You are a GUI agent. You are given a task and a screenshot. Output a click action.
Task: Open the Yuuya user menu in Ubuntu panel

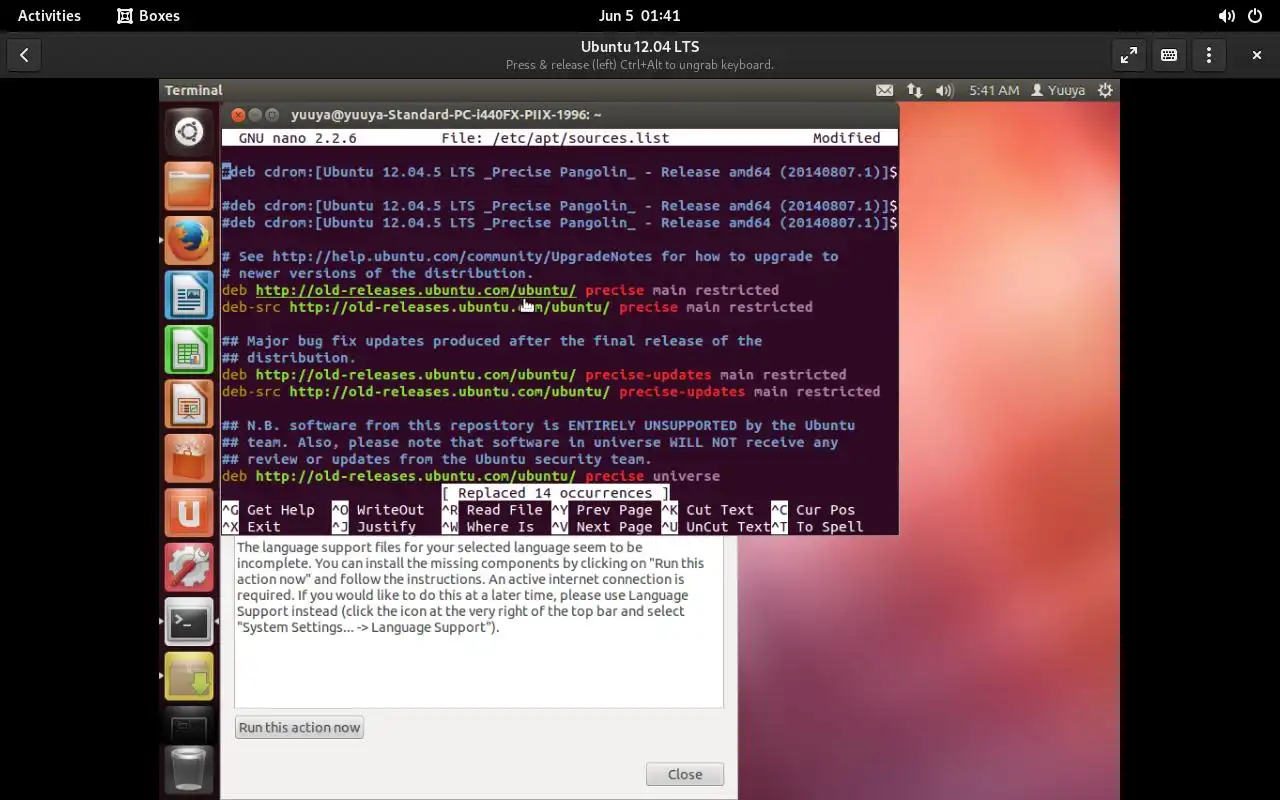click(x=1058, y=90)
